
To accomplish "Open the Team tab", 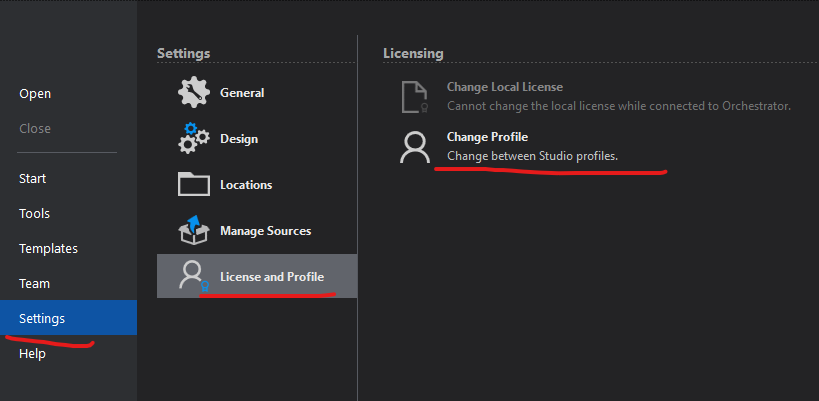I will click(34, 284).
